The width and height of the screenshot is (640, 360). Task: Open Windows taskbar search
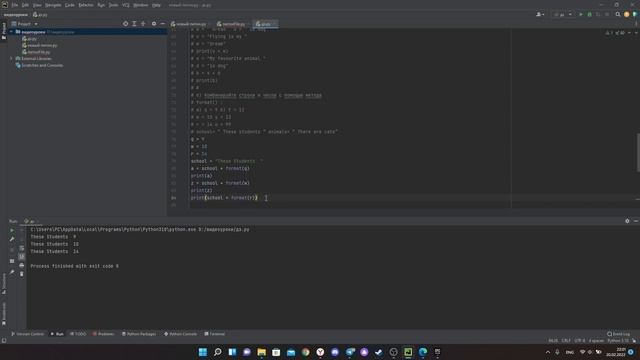click(x=218, y=352)
